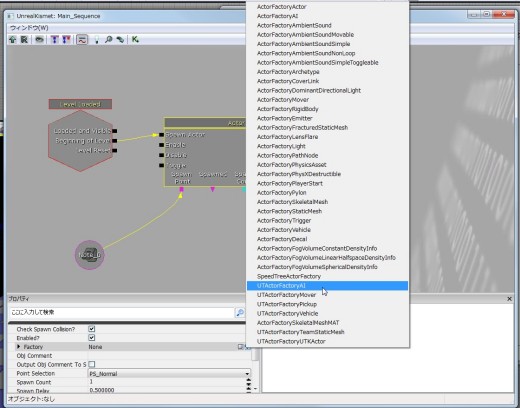The width and height of the screenshot is (520, 408).
Task: Choose ActorFactoryEmitter from the list
Action: [327, 118]
